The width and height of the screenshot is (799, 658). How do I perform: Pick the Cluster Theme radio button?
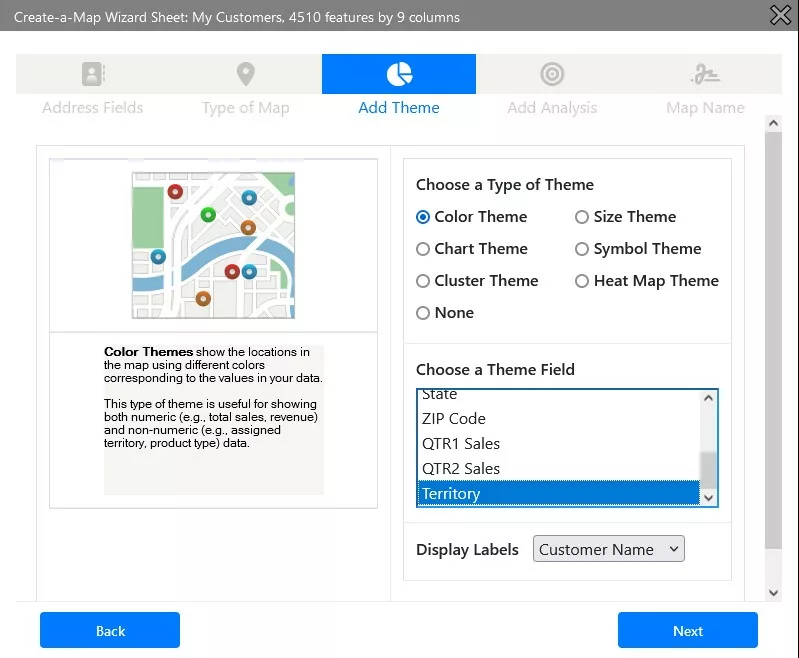423,281
